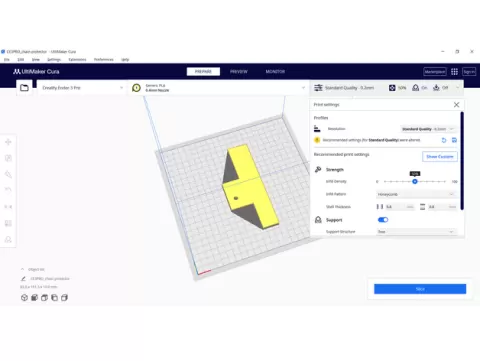Open the Extensions menu
This screenshot has height=361, width=480.
77,60
